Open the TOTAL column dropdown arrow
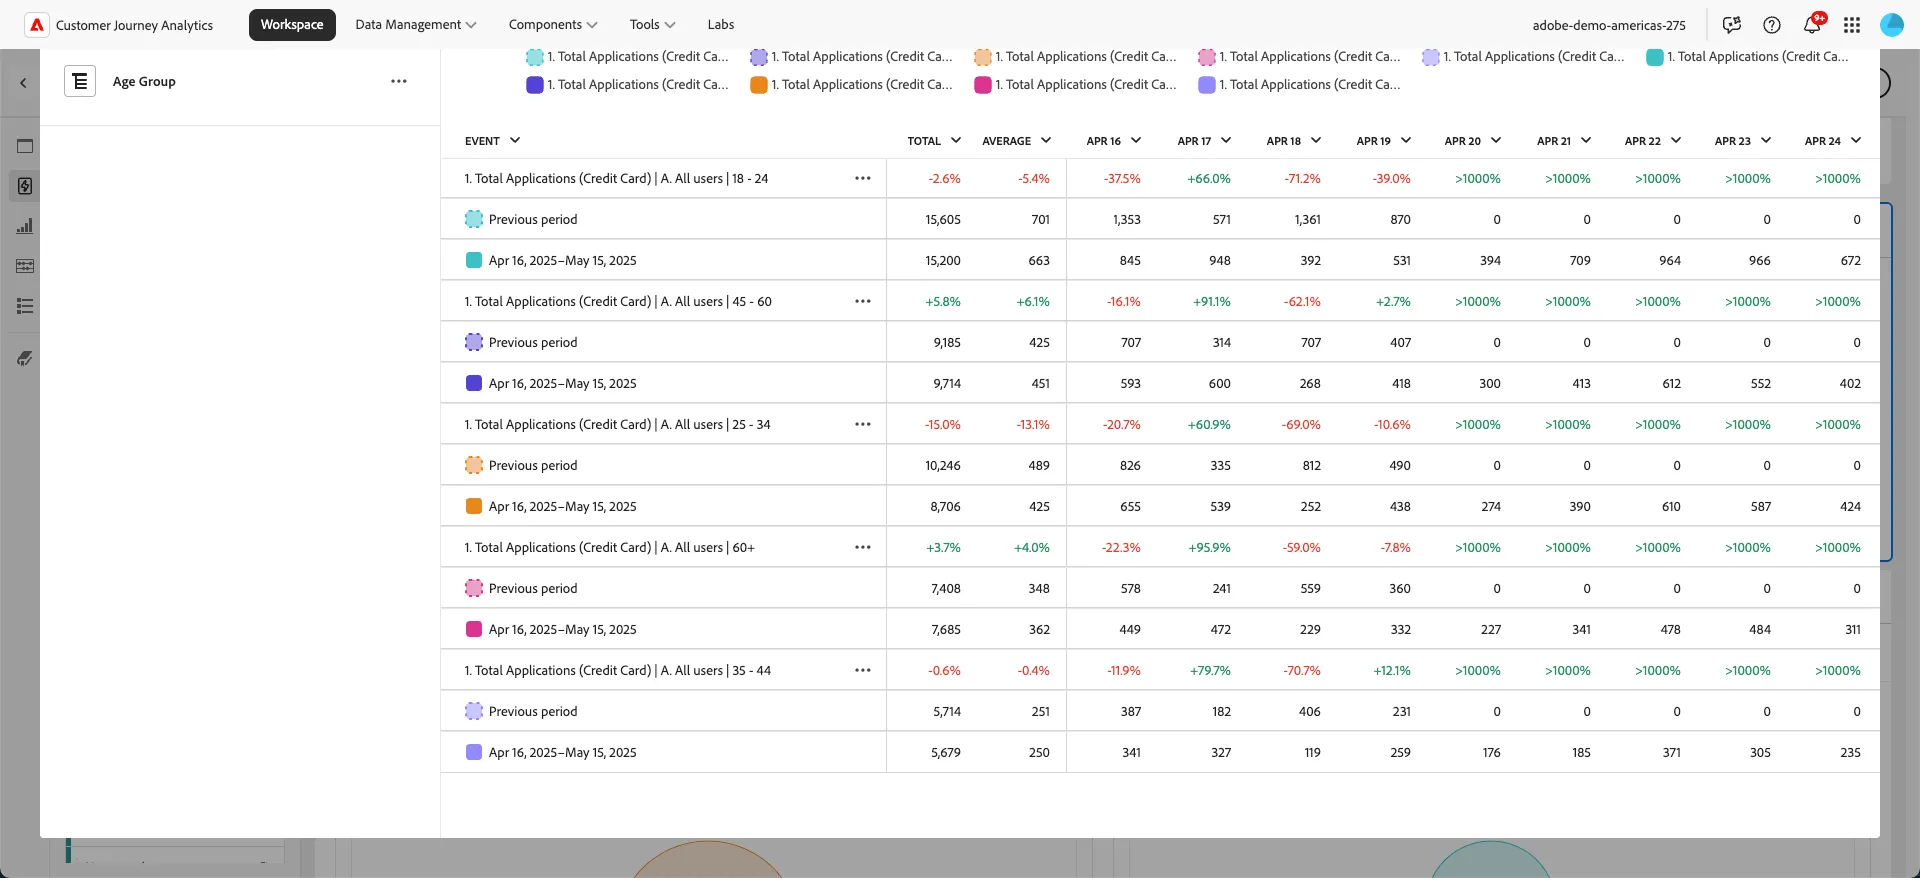Image resolution: width=1920 pixels, height=878 pixels. click(956, 140)
